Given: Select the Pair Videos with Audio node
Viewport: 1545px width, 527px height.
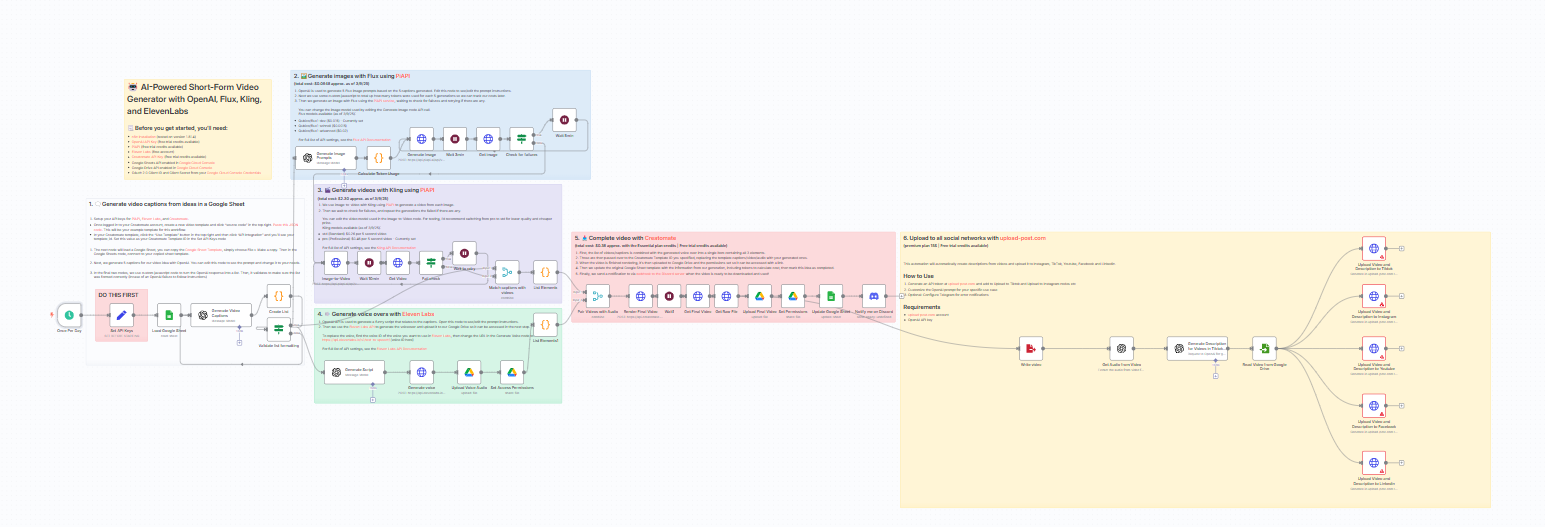Looking at the screenshot, I should tap(598, 295).
